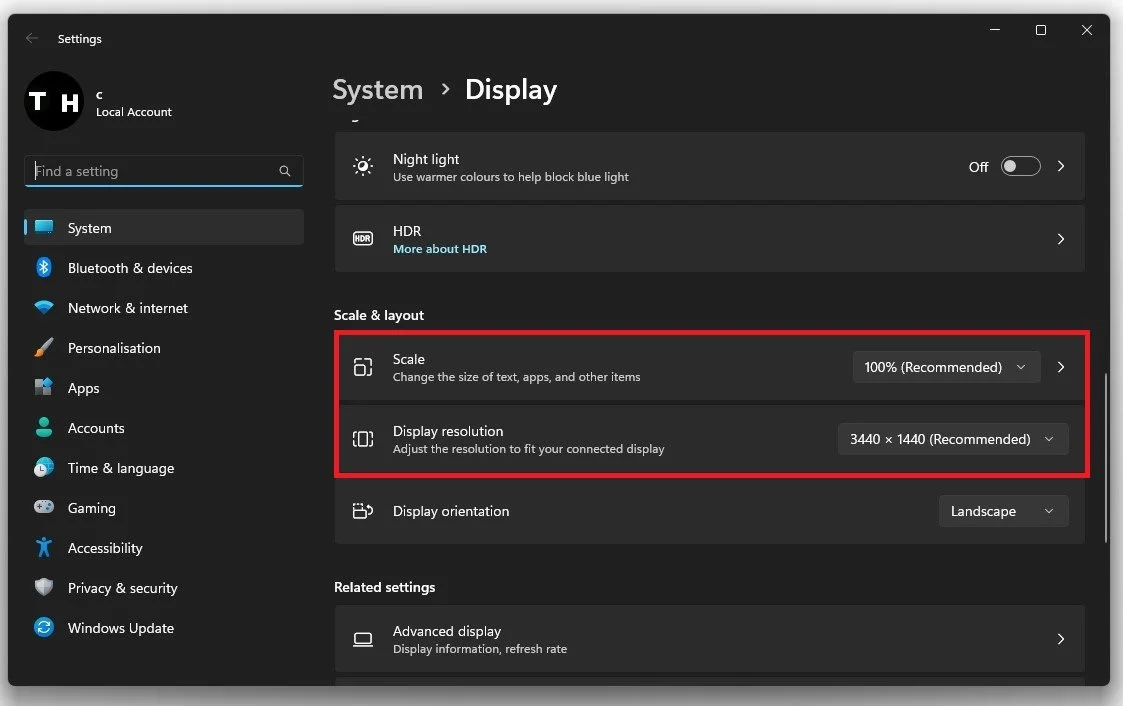Open Accounts settings
The width and height of the screenshot is (1123, 706).
point(164,428)
